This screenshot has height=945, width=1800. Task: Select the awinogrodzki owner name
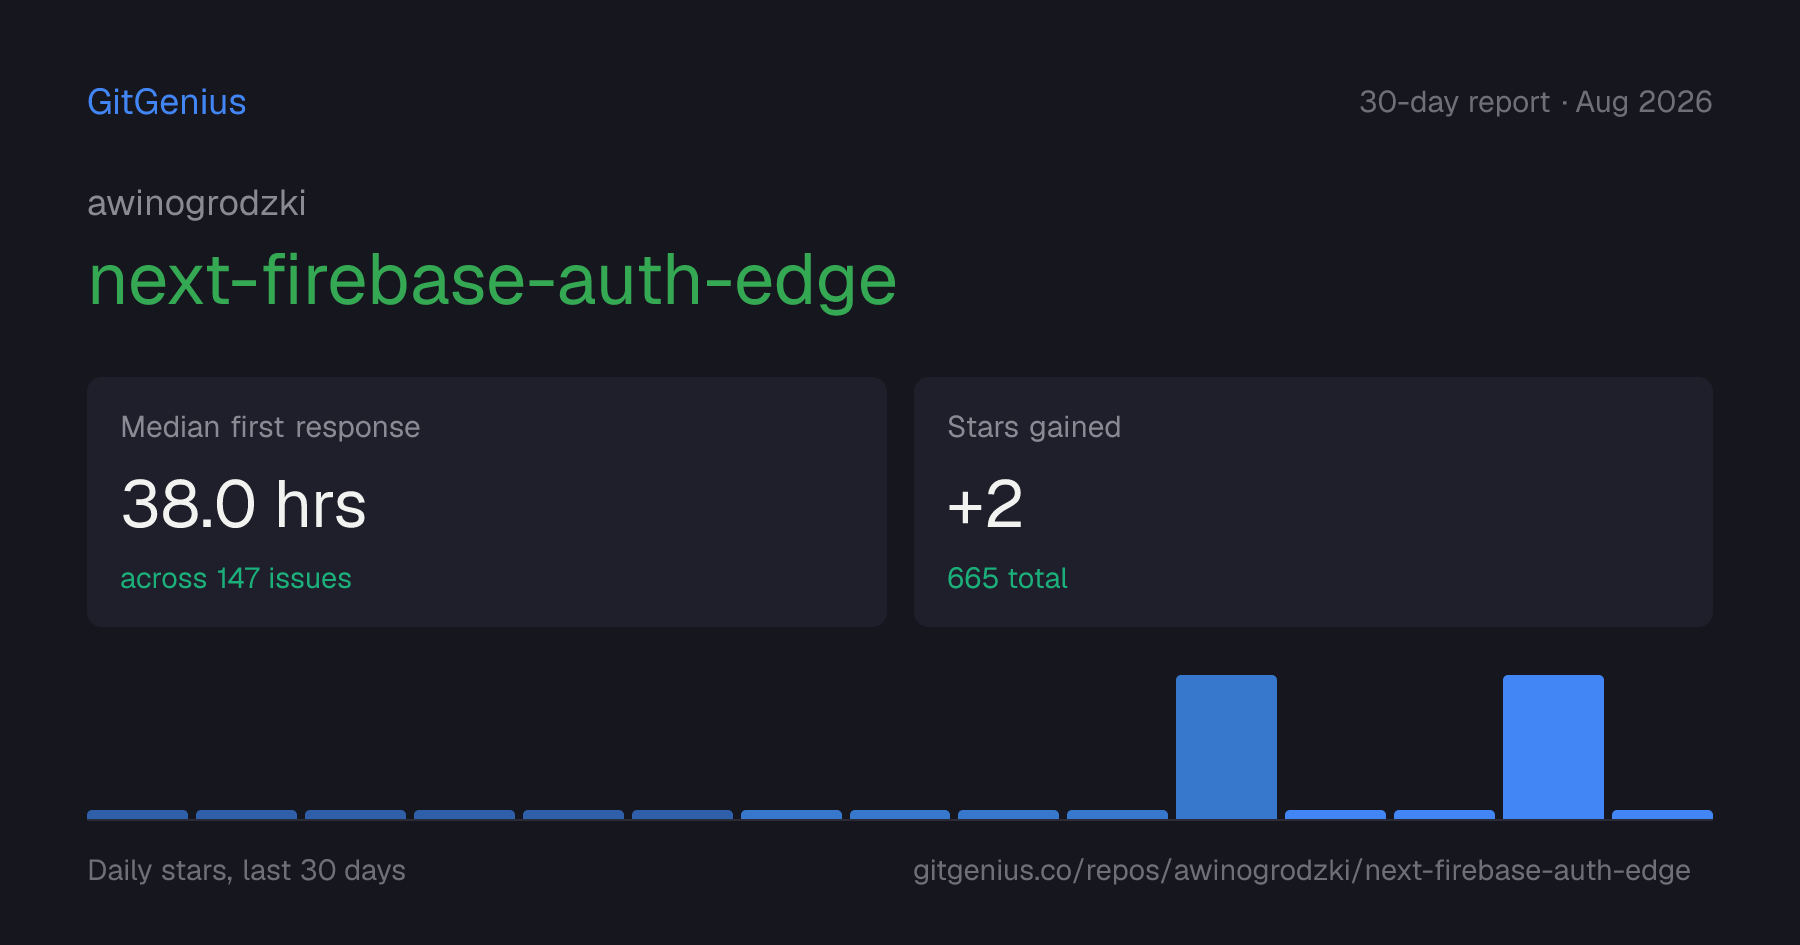tap(197, 203)
